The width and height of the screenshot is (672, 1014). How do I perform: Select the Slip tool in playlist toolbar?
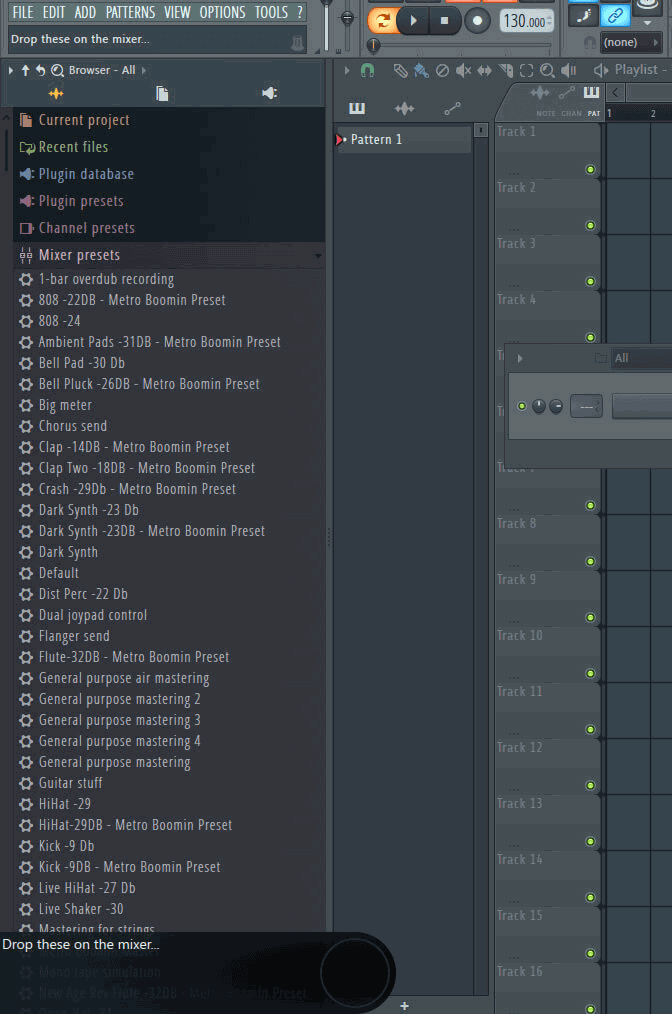485,70
